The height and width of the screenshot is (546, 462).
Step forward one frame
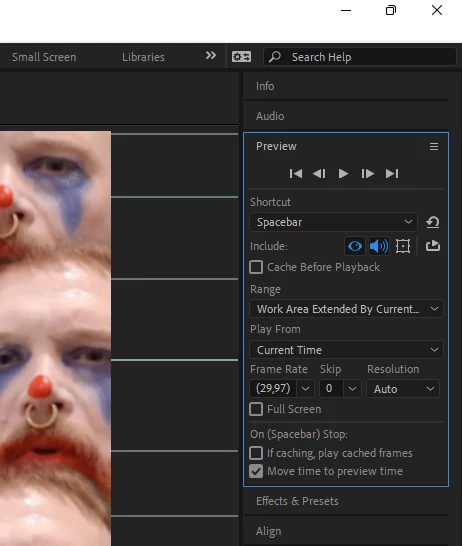coord(367,173)
